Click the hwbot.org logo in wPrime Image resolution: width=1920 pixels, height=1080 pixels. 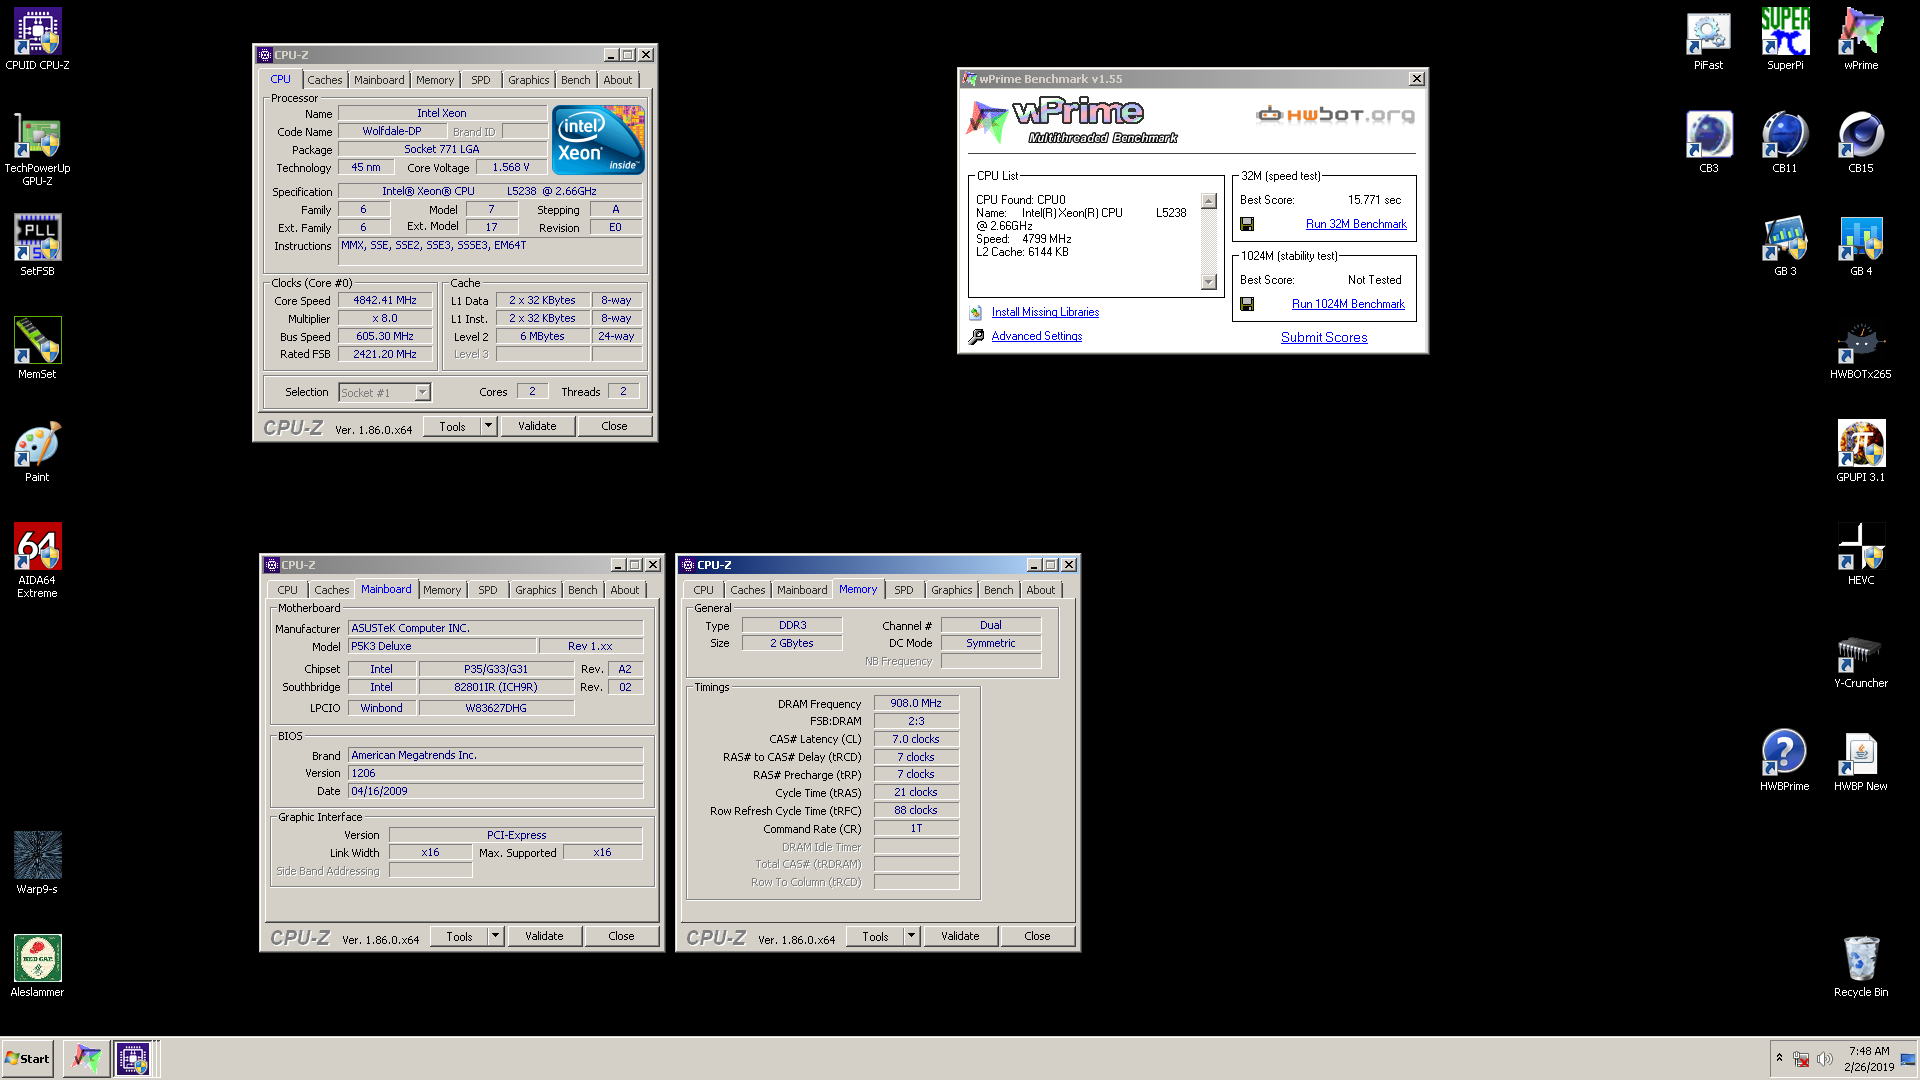(x=1336, y=115)
